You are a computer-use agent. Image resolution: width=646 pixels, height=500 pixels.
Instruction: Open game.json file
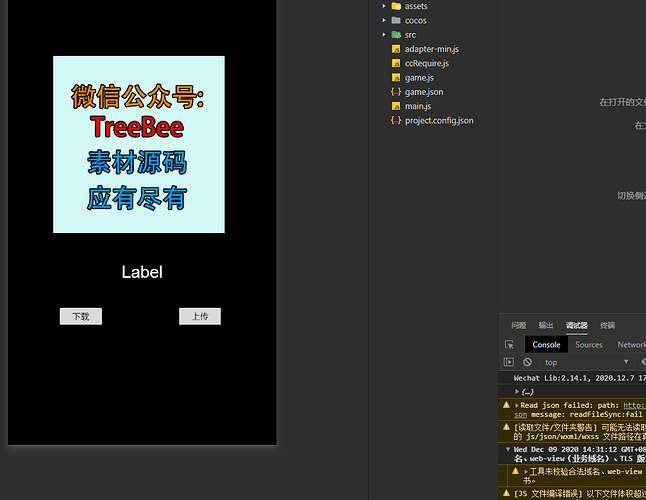click(424, 92)
